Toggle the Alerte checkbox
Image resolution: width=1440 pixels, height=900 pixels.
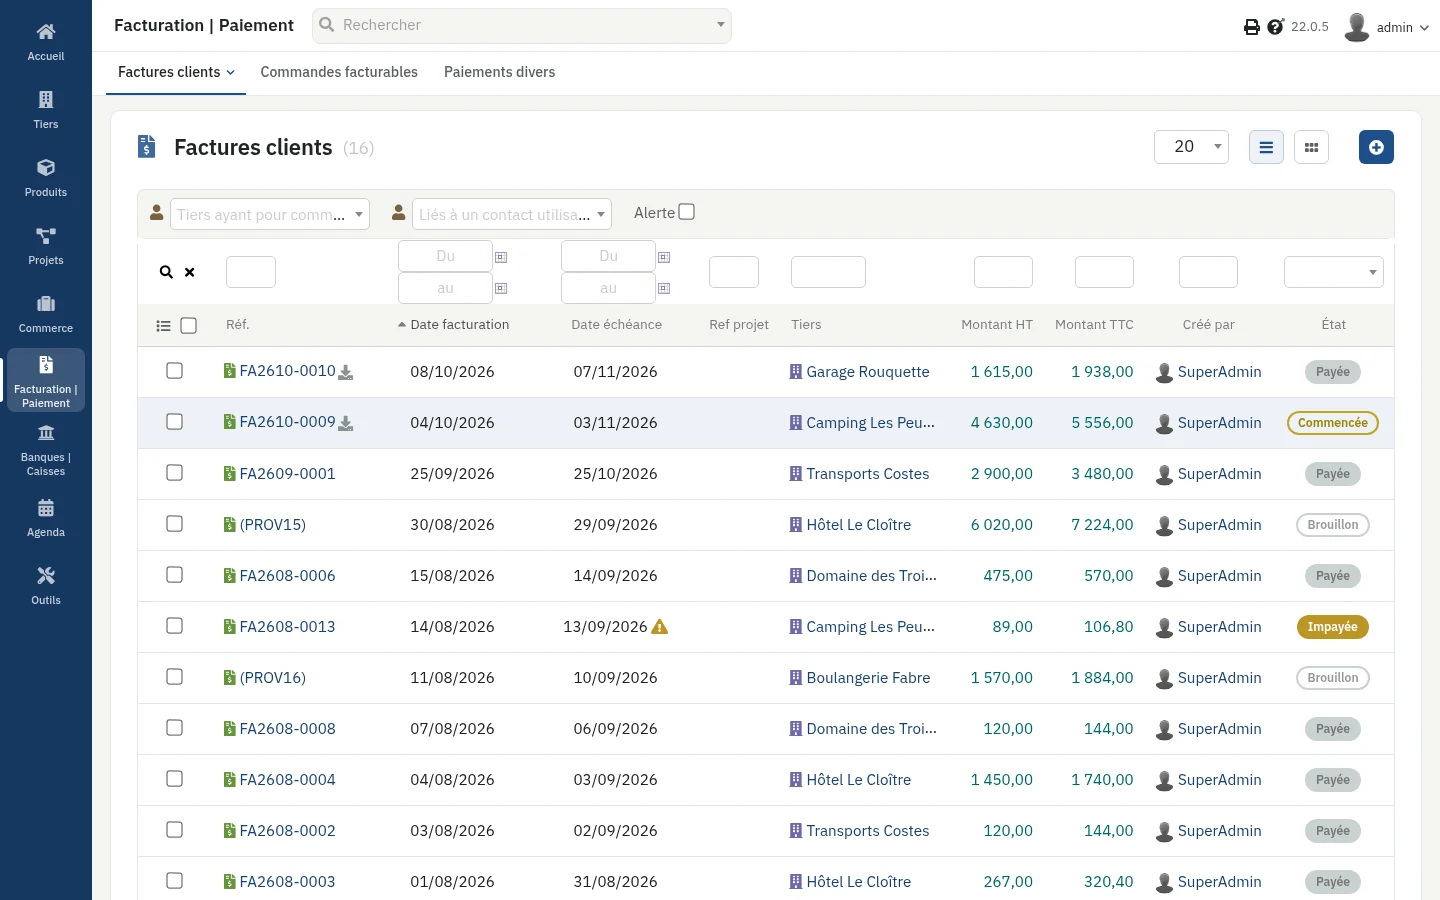point(686,212)
